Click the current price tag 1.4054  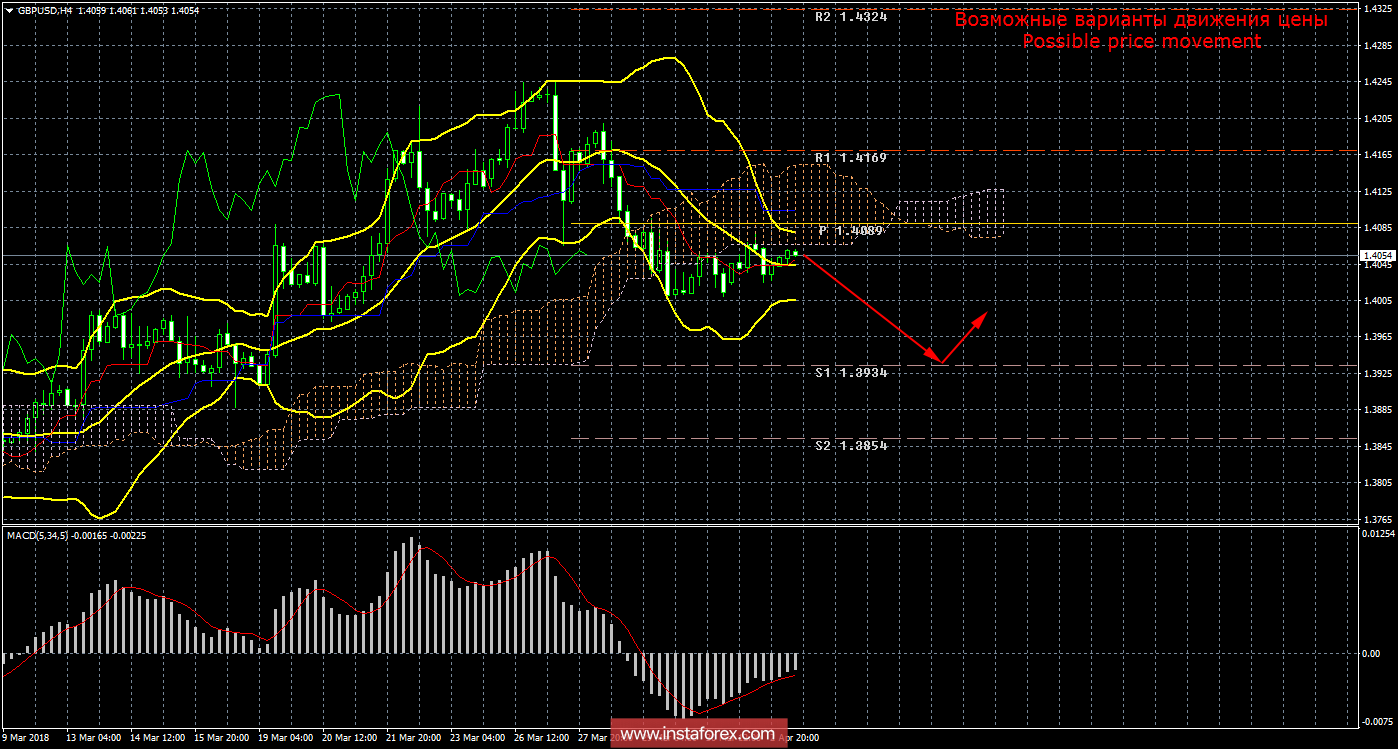(x=1376, y=256)
